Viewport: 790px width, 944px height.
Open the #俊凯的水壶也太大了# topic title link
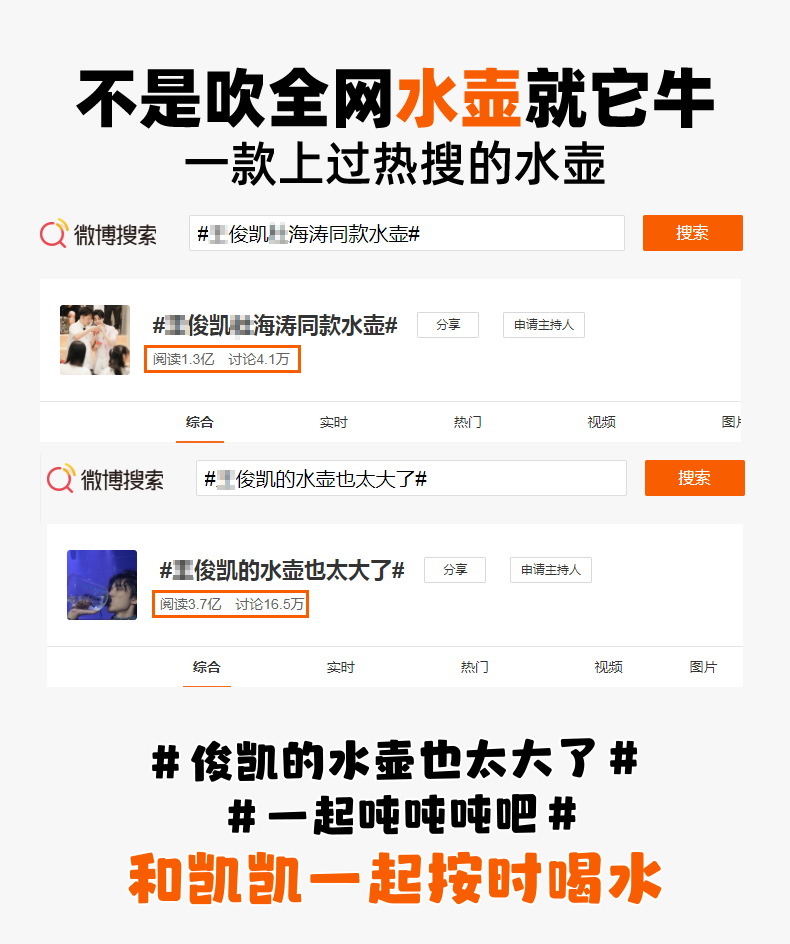pos(282,570)
